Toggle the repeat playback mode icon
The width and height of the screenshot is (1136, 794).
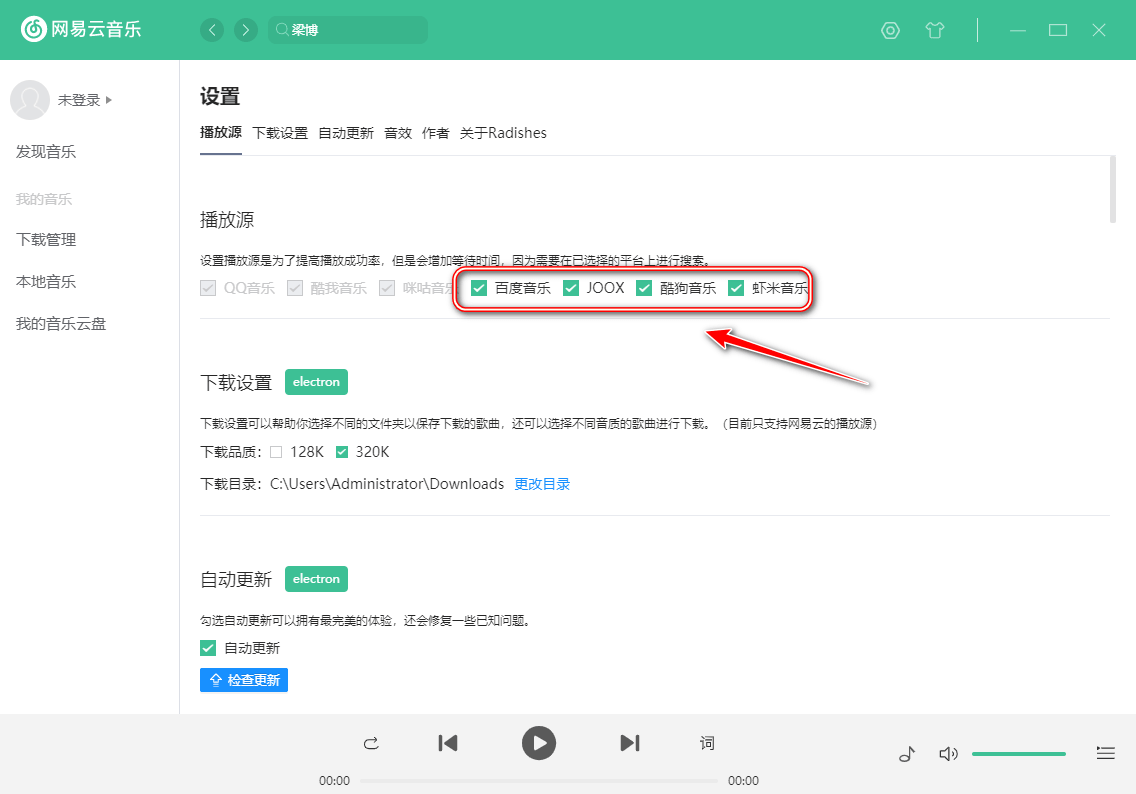click(371, 744)
